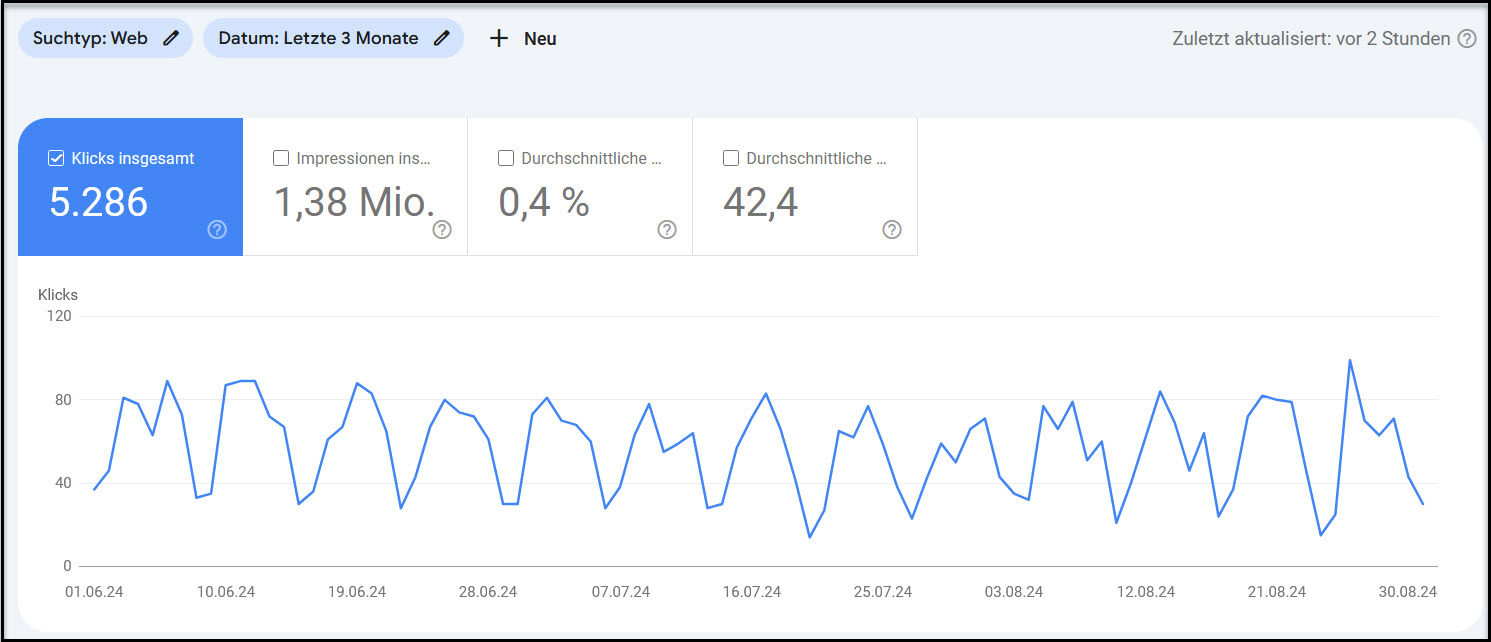Click the 07.07.24 date label
Viewport: 1491px width, 642px height.
click(x=620, y=592)
